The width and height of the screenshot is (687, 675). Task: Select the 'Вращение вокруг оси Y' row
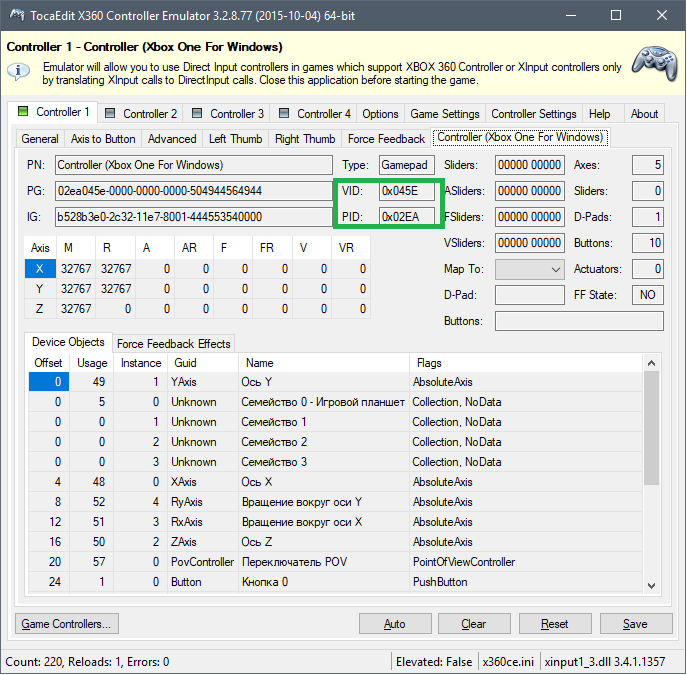[x=336, y=502]
